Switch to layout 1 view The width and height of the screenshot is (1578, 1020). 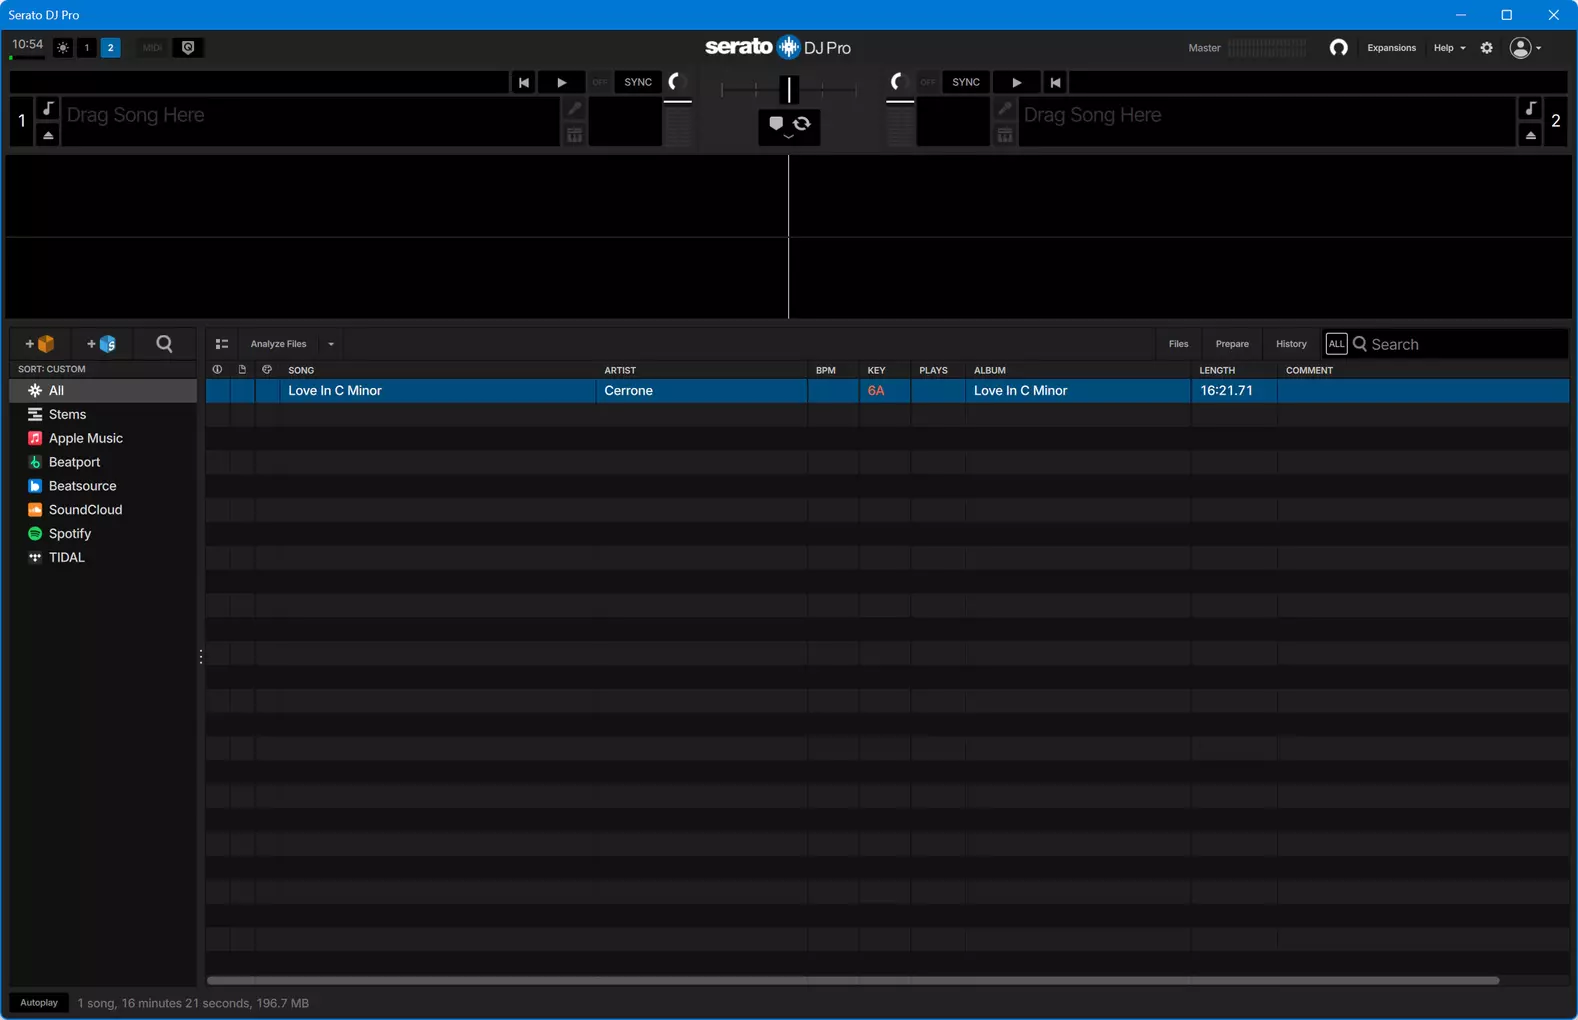pos(87,48)
